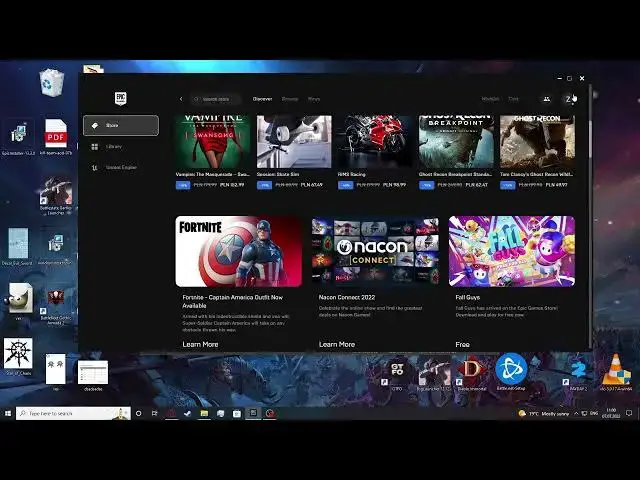Go back with the left chevron arrow

pos(181,99)
